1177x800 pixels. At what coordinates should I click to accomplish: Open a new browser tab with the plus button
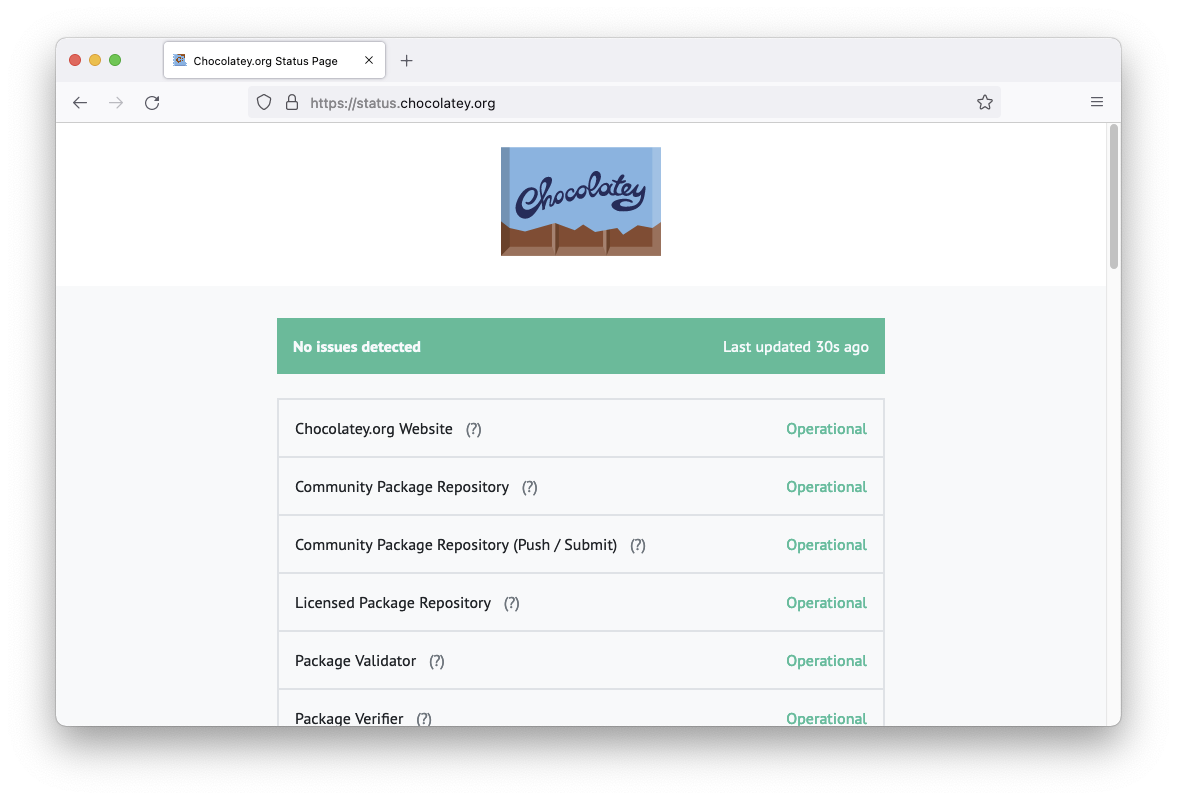tap(406, 60)
